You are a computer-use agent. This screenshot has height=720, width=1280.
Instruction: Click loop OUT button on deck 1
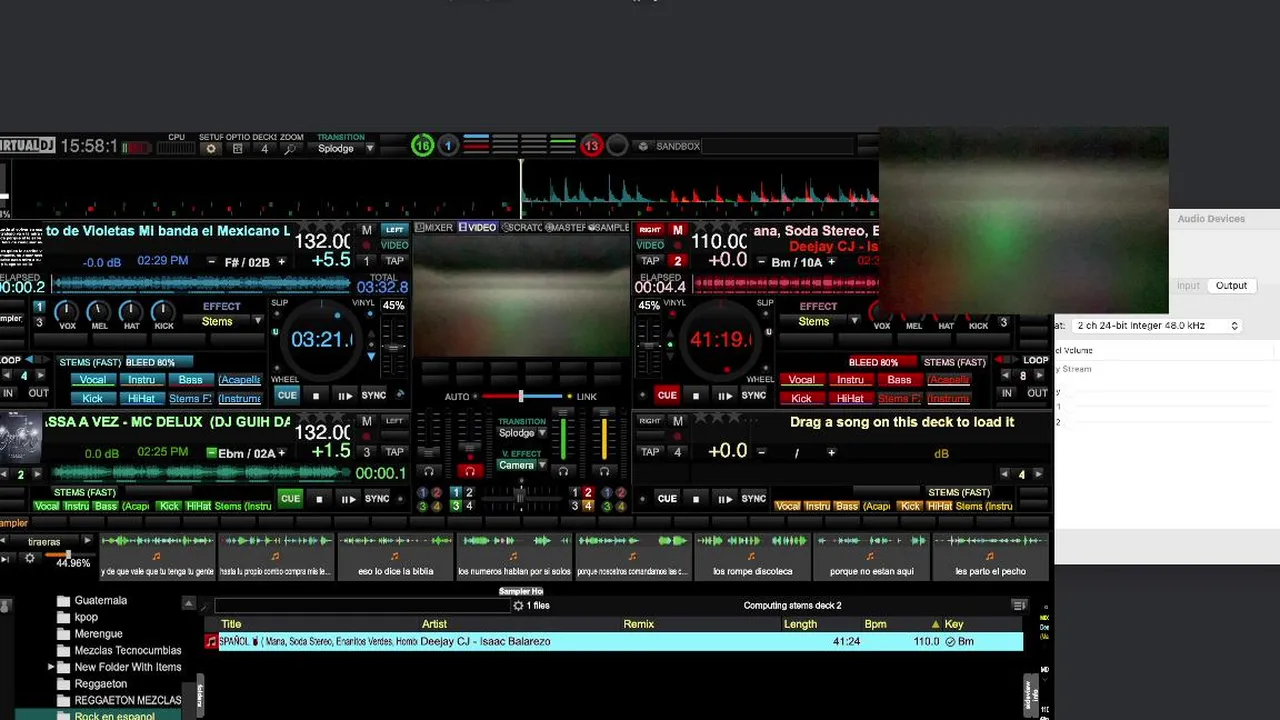tap(38, 393)
